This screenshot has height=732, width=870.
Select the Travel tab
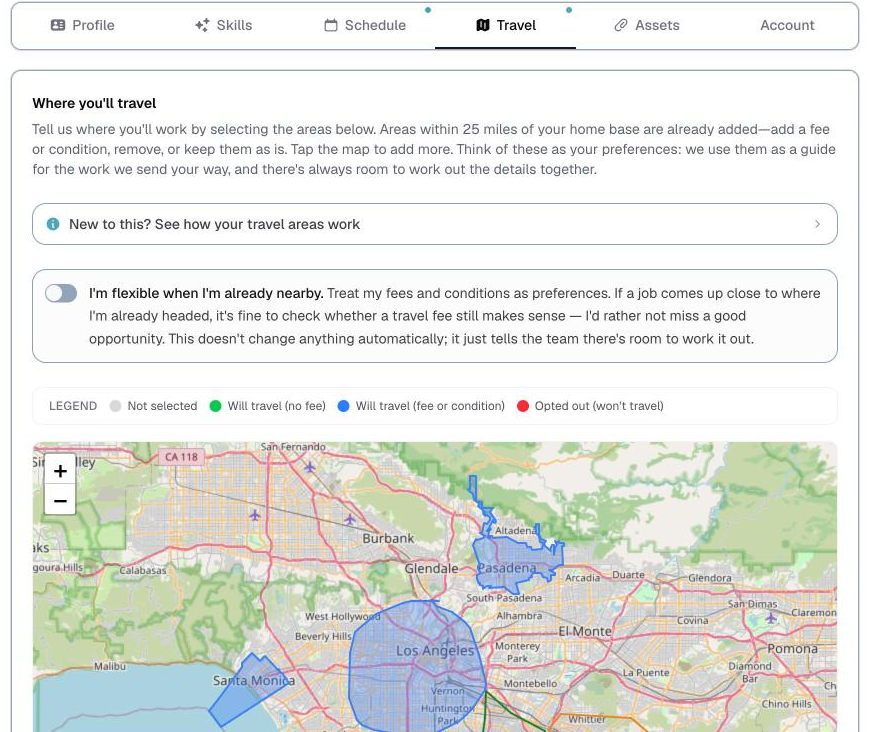[505, 25]
